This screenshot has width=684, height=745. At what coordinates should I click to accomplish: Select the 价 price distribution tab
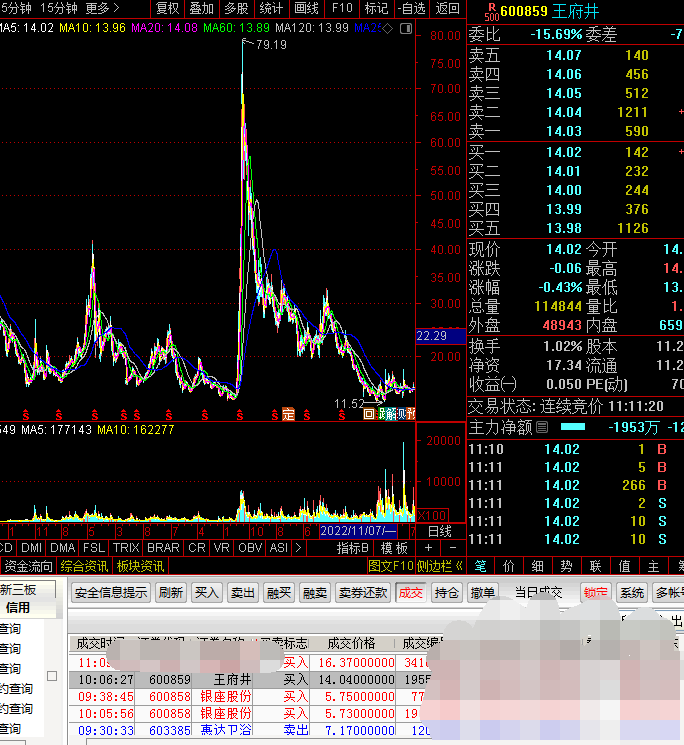point(509,566)
